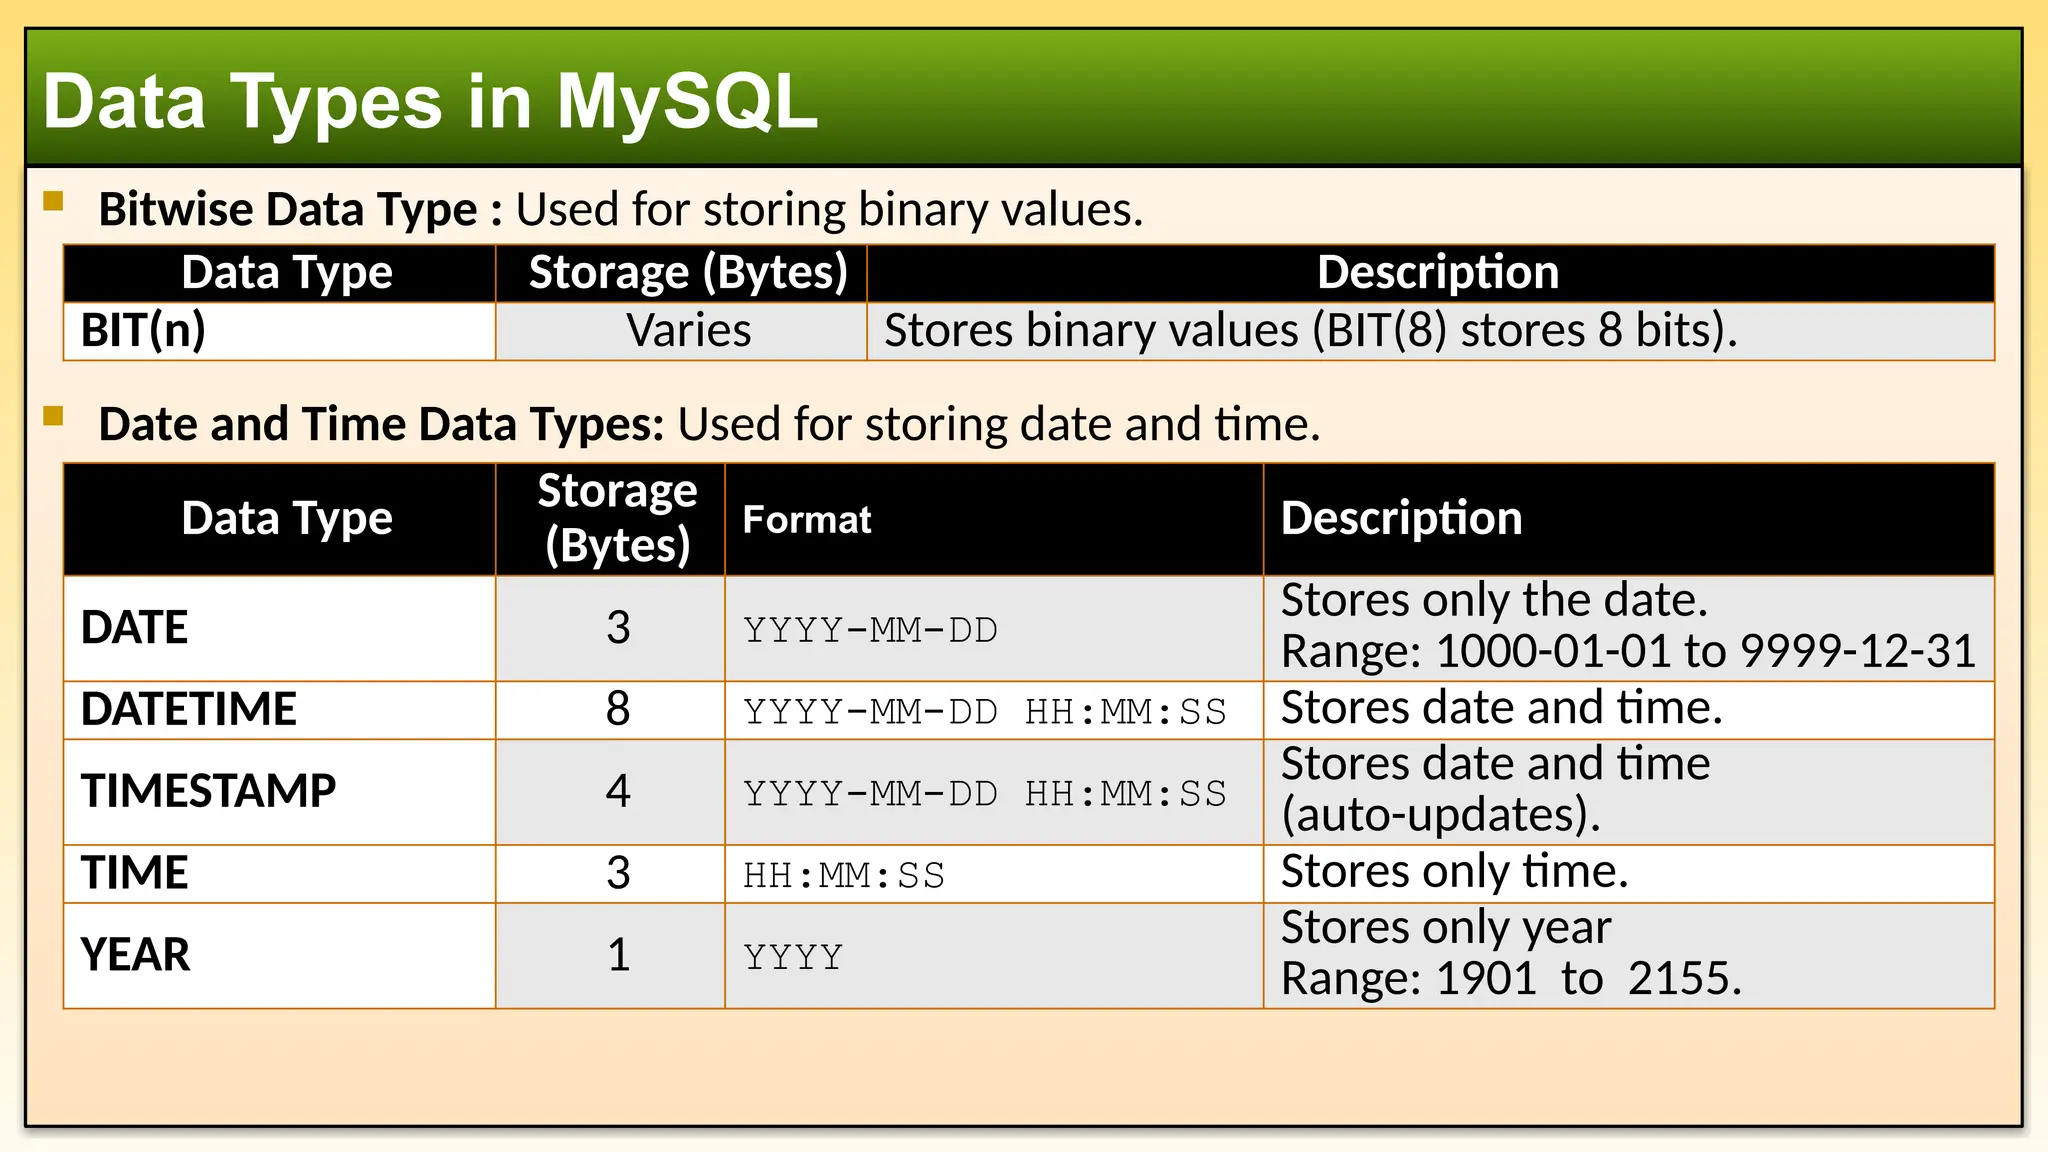This screenshot has width=2048, height=1152.
Task: Select the DATETIME row label
Action: [x=188, y=710]
